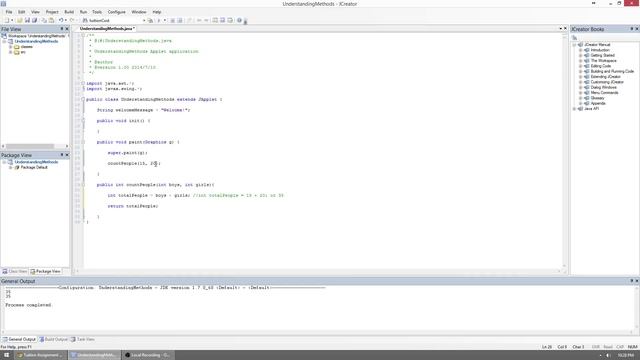Switch to the Class View tab
Viewport: 640px width, 360px height.
pyautogui.click(x=15, y=271)
